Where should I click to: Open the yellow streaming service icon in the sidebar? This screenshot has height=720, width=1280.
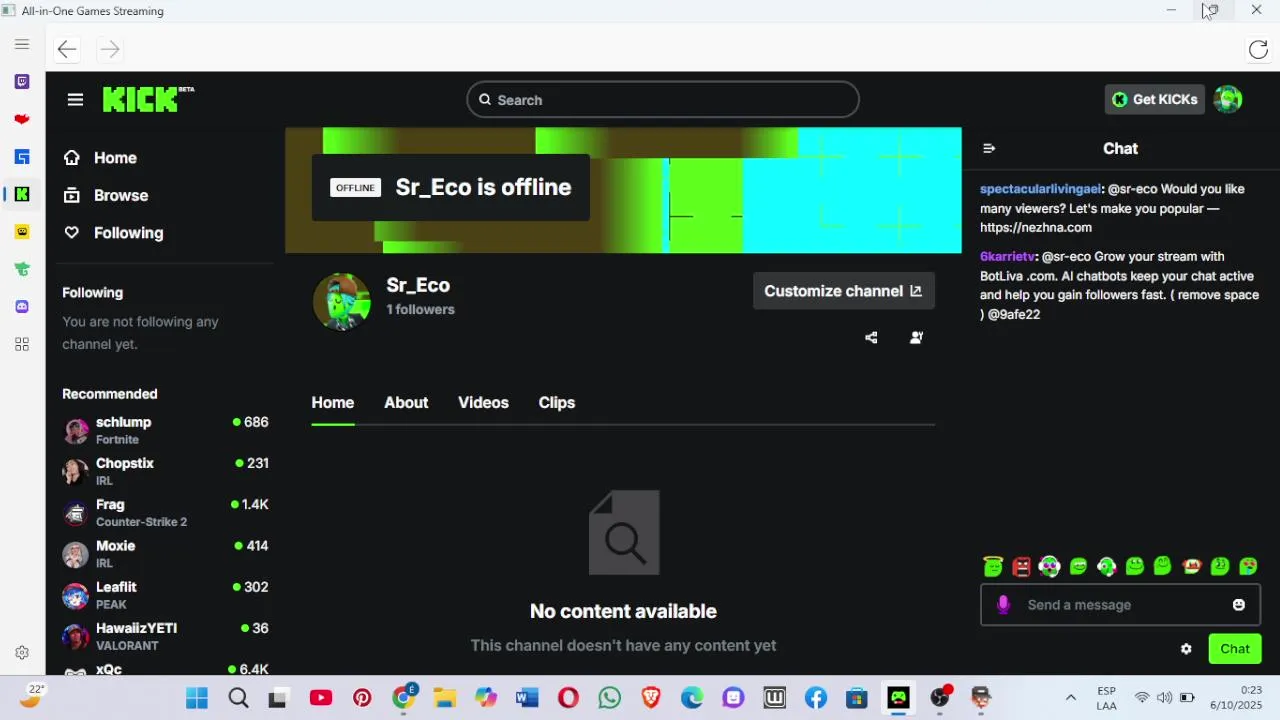(x=22, y=231)
